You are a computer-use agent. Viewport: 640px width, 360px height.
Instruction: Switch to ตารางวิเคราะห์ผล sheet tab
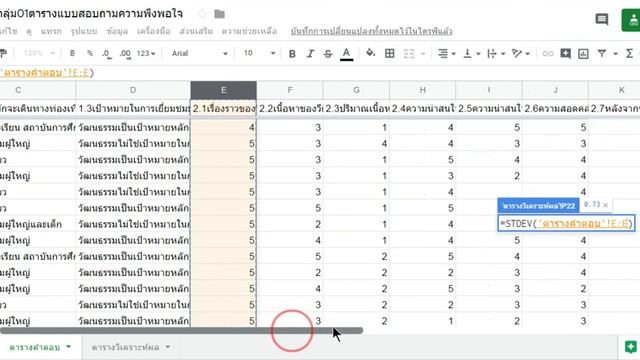[125, 347]
